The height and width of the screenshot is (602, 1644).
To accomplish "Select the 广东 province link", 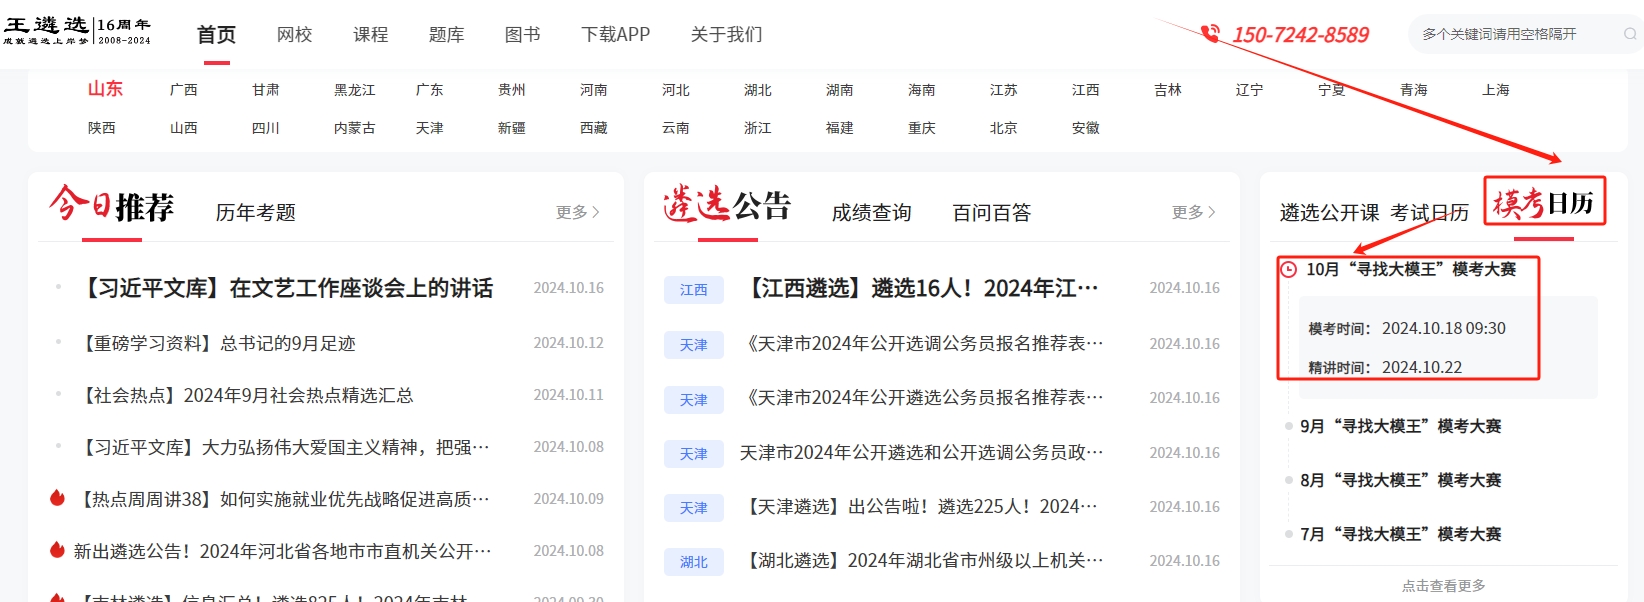I will [429, 90].
